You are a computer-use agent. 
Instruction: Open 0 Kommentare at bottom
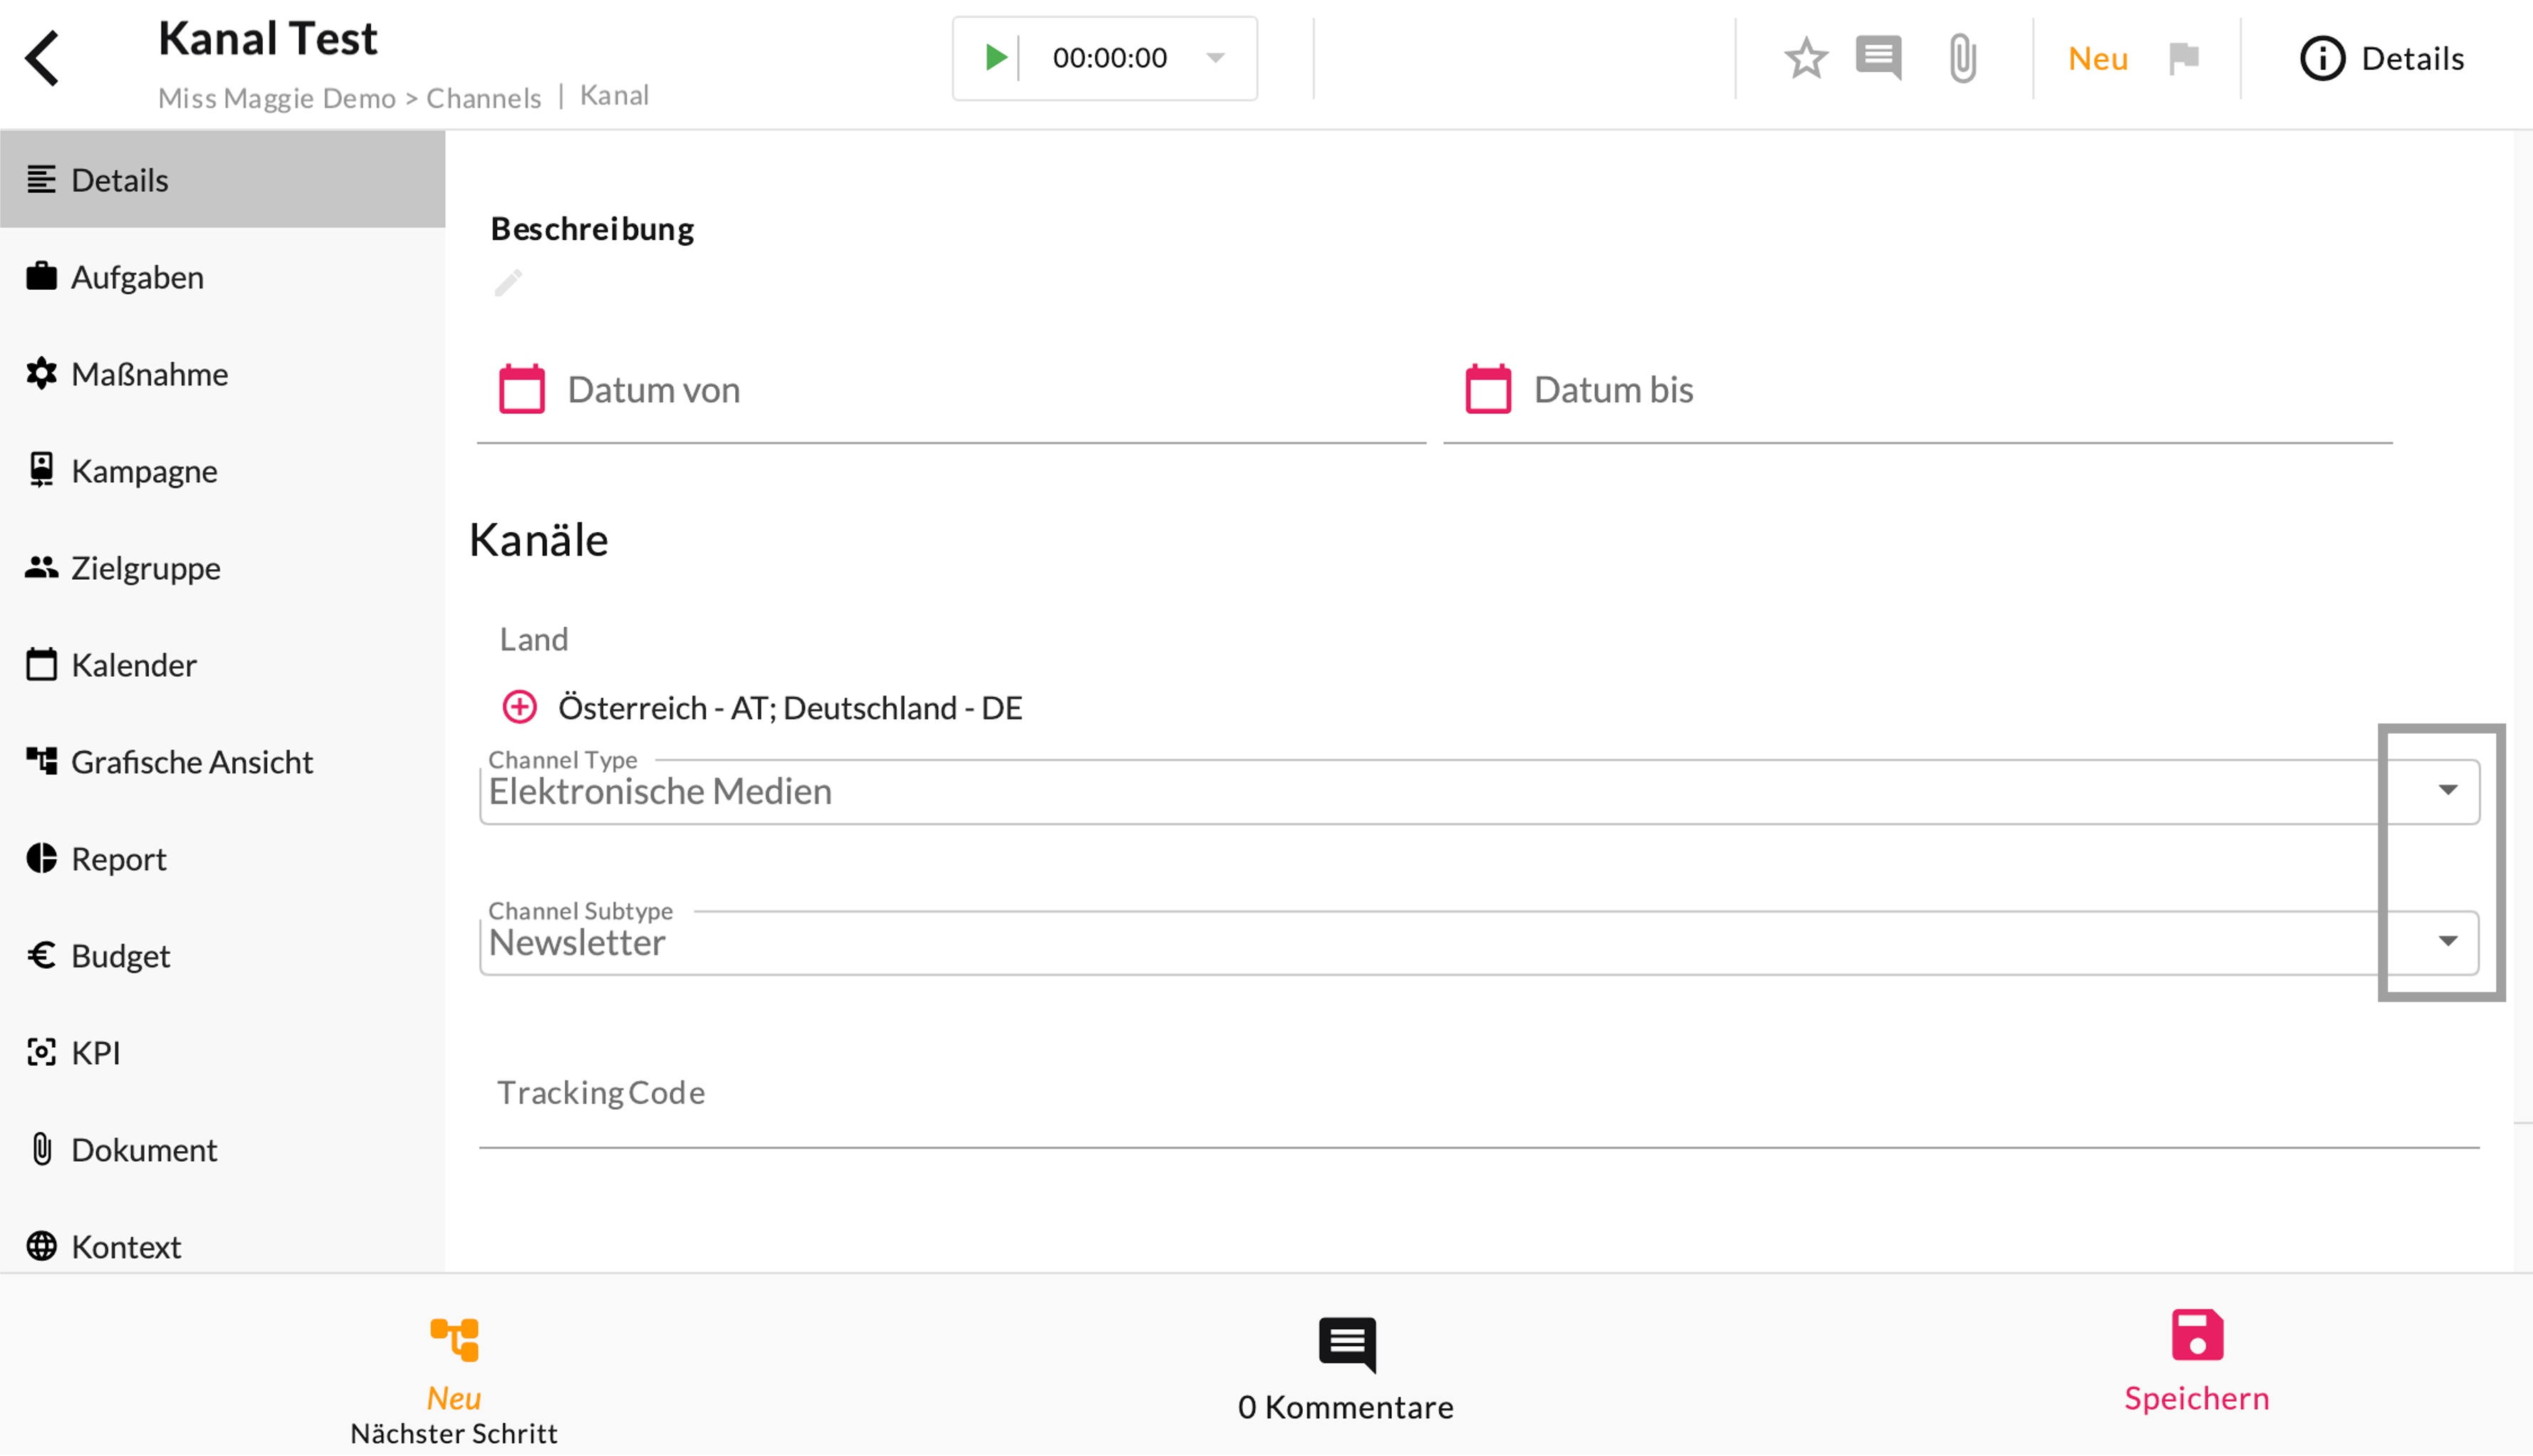pyautogui.click(x=1346, y=1370)
